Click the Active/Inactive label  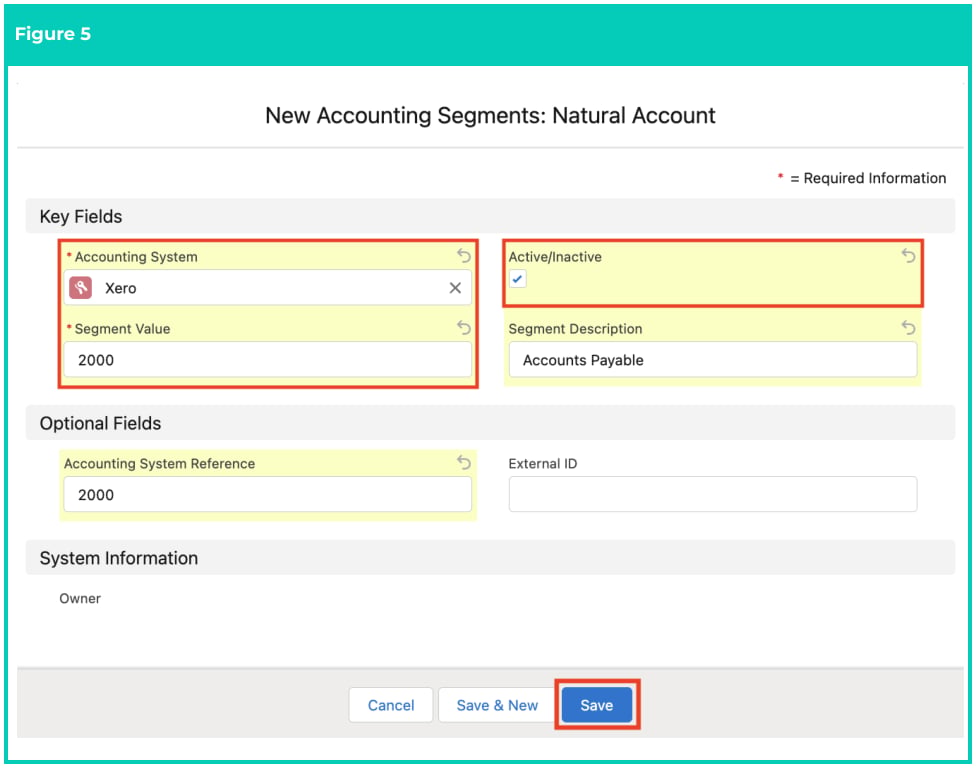555,256
